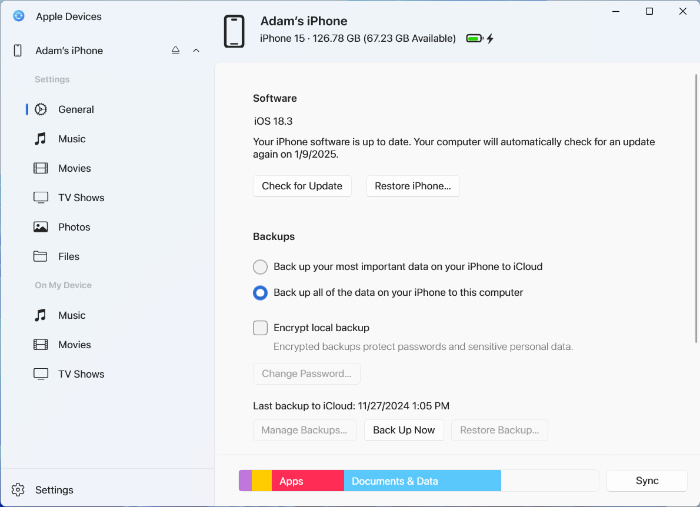The height and width of the screenshot is (507, 700).
Task: Click the Movies film icon under Settings
Action: (x=41, y=168)
